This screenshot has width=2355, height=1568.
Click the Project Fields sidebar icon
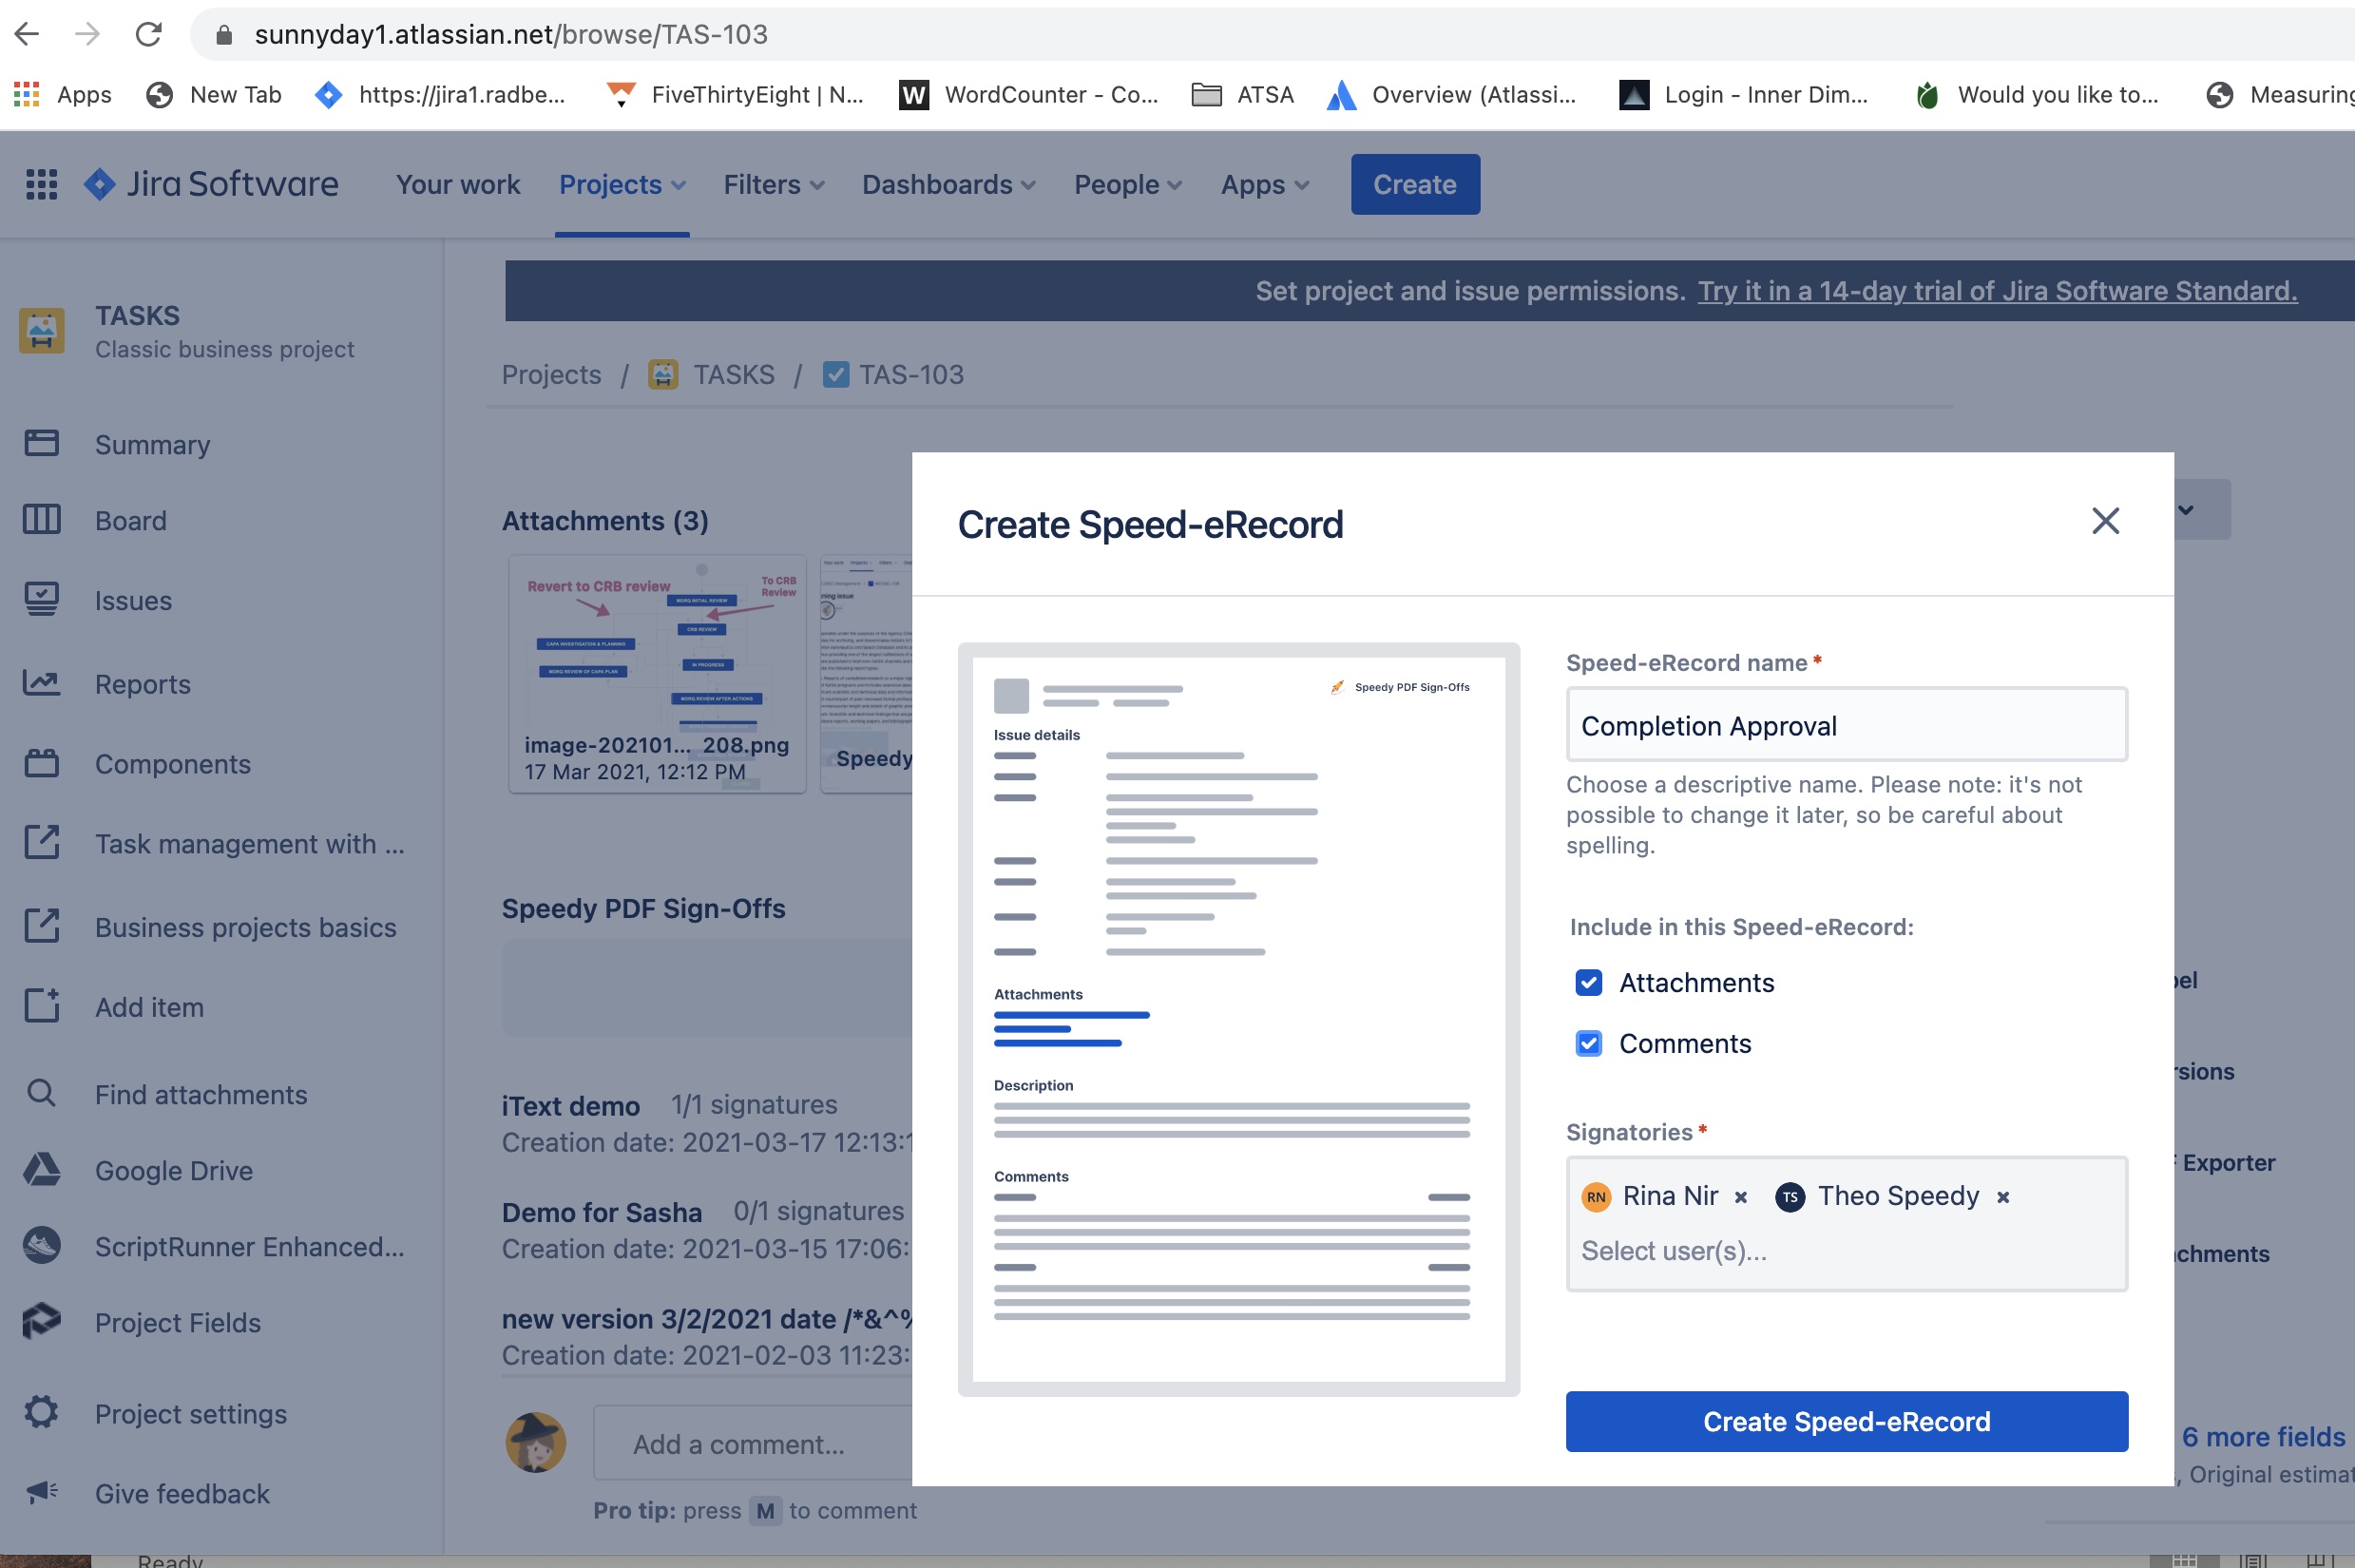tap(44, 1321)
